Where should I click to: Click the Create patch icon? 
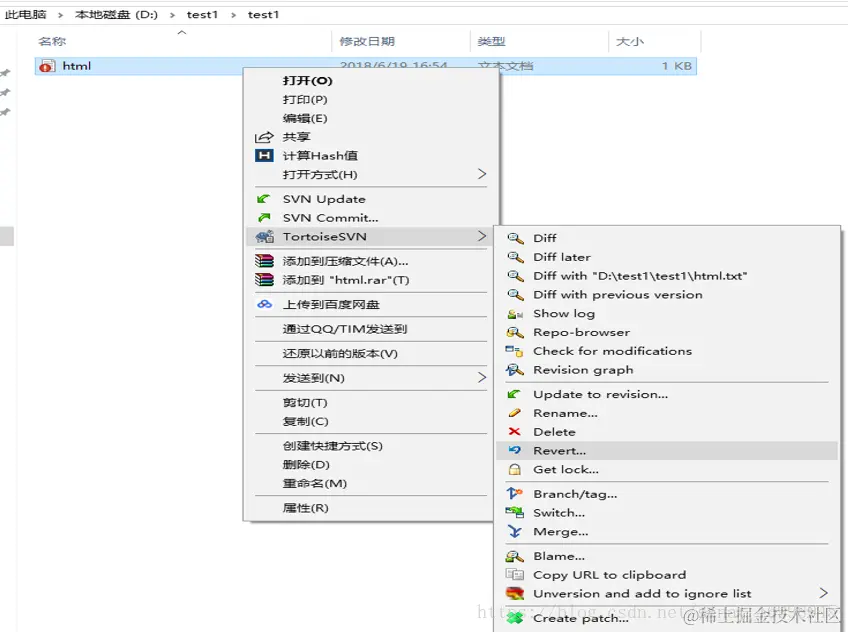515,617
